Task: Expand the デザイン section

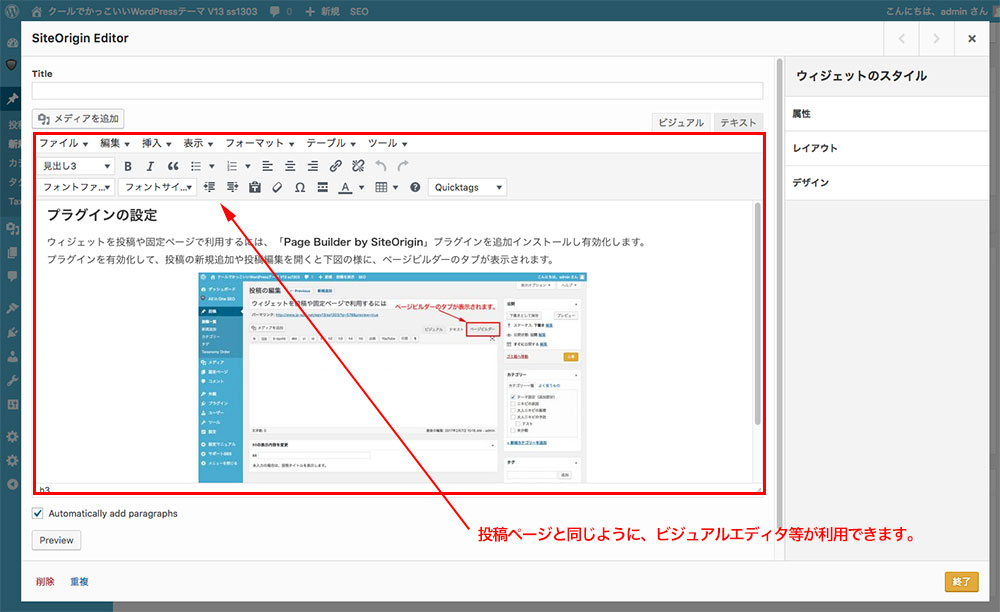Action: point(887,182)
